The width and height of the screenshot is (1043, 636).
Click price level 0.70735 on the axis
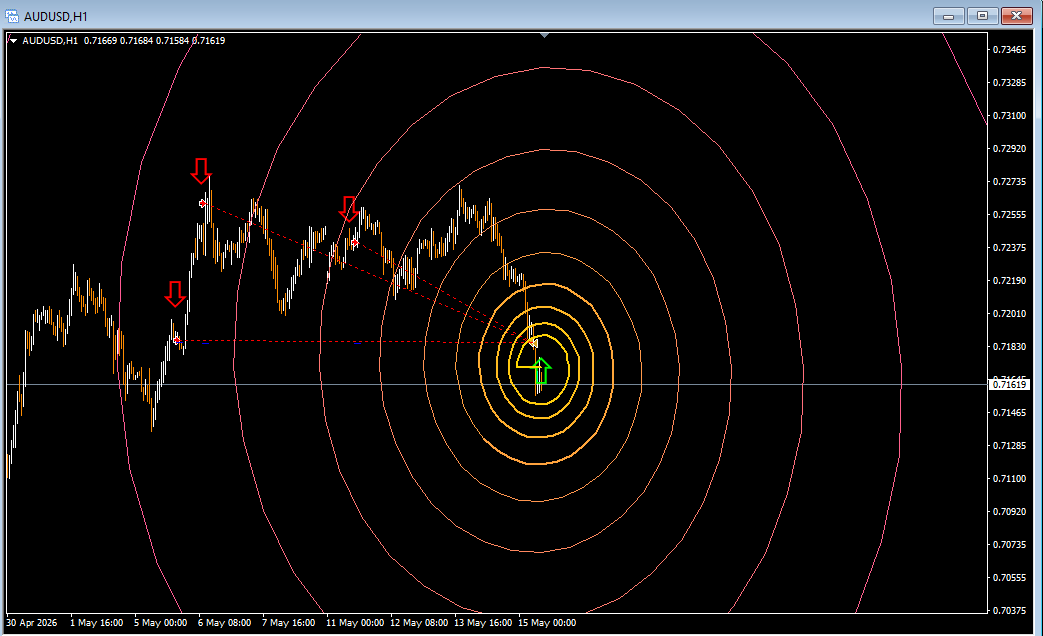point(1009,545)
